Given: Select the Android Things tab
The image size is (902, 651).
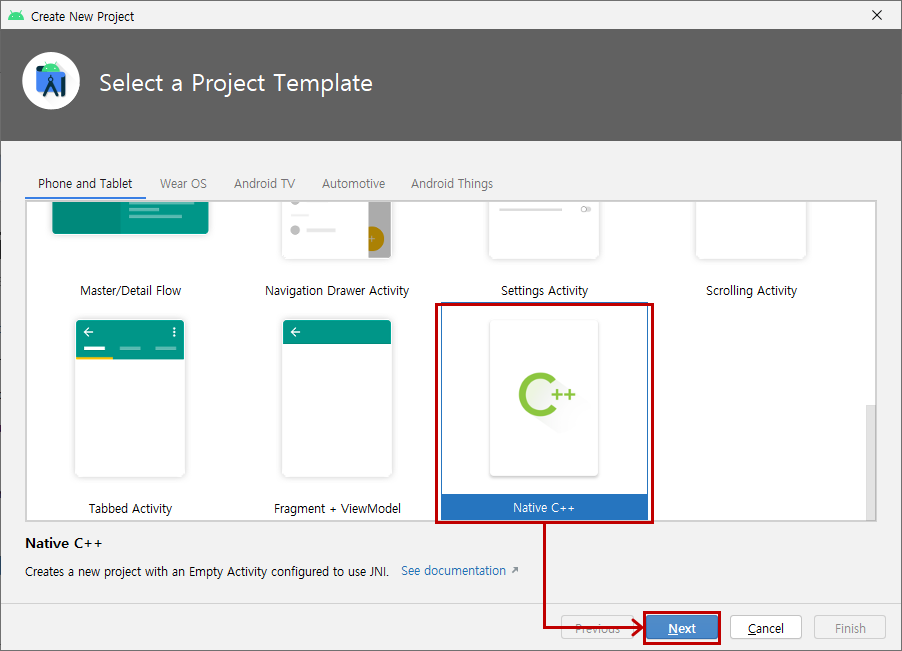Looking at the screenshot, I should tap(452, 183).
